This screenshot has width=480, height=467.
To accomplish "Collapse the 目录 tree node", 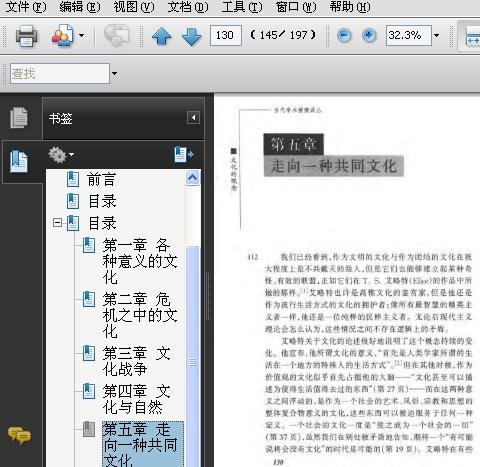I will (57, 222).
